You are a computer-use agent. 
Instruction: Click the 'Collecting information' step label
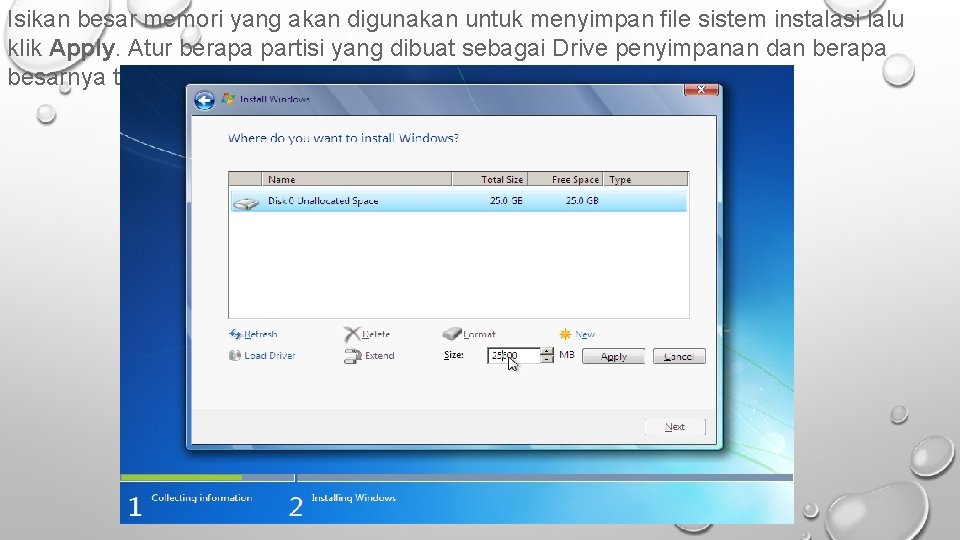tap(201, 498)
